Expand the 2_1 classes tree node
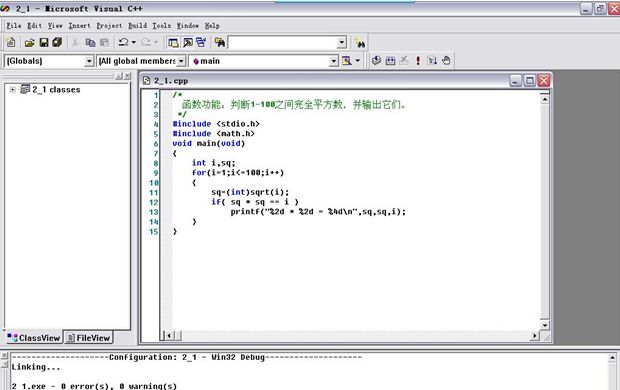620x390 pixels. [13, 90]
